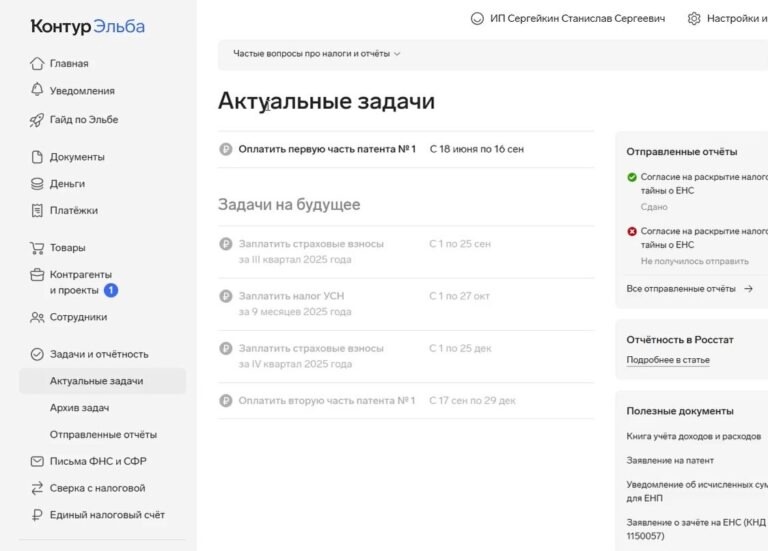The width and height of the screenshot is (768, 551).
Task: Open Заявление о зачёте на ЕНС document
Action: 696,529
